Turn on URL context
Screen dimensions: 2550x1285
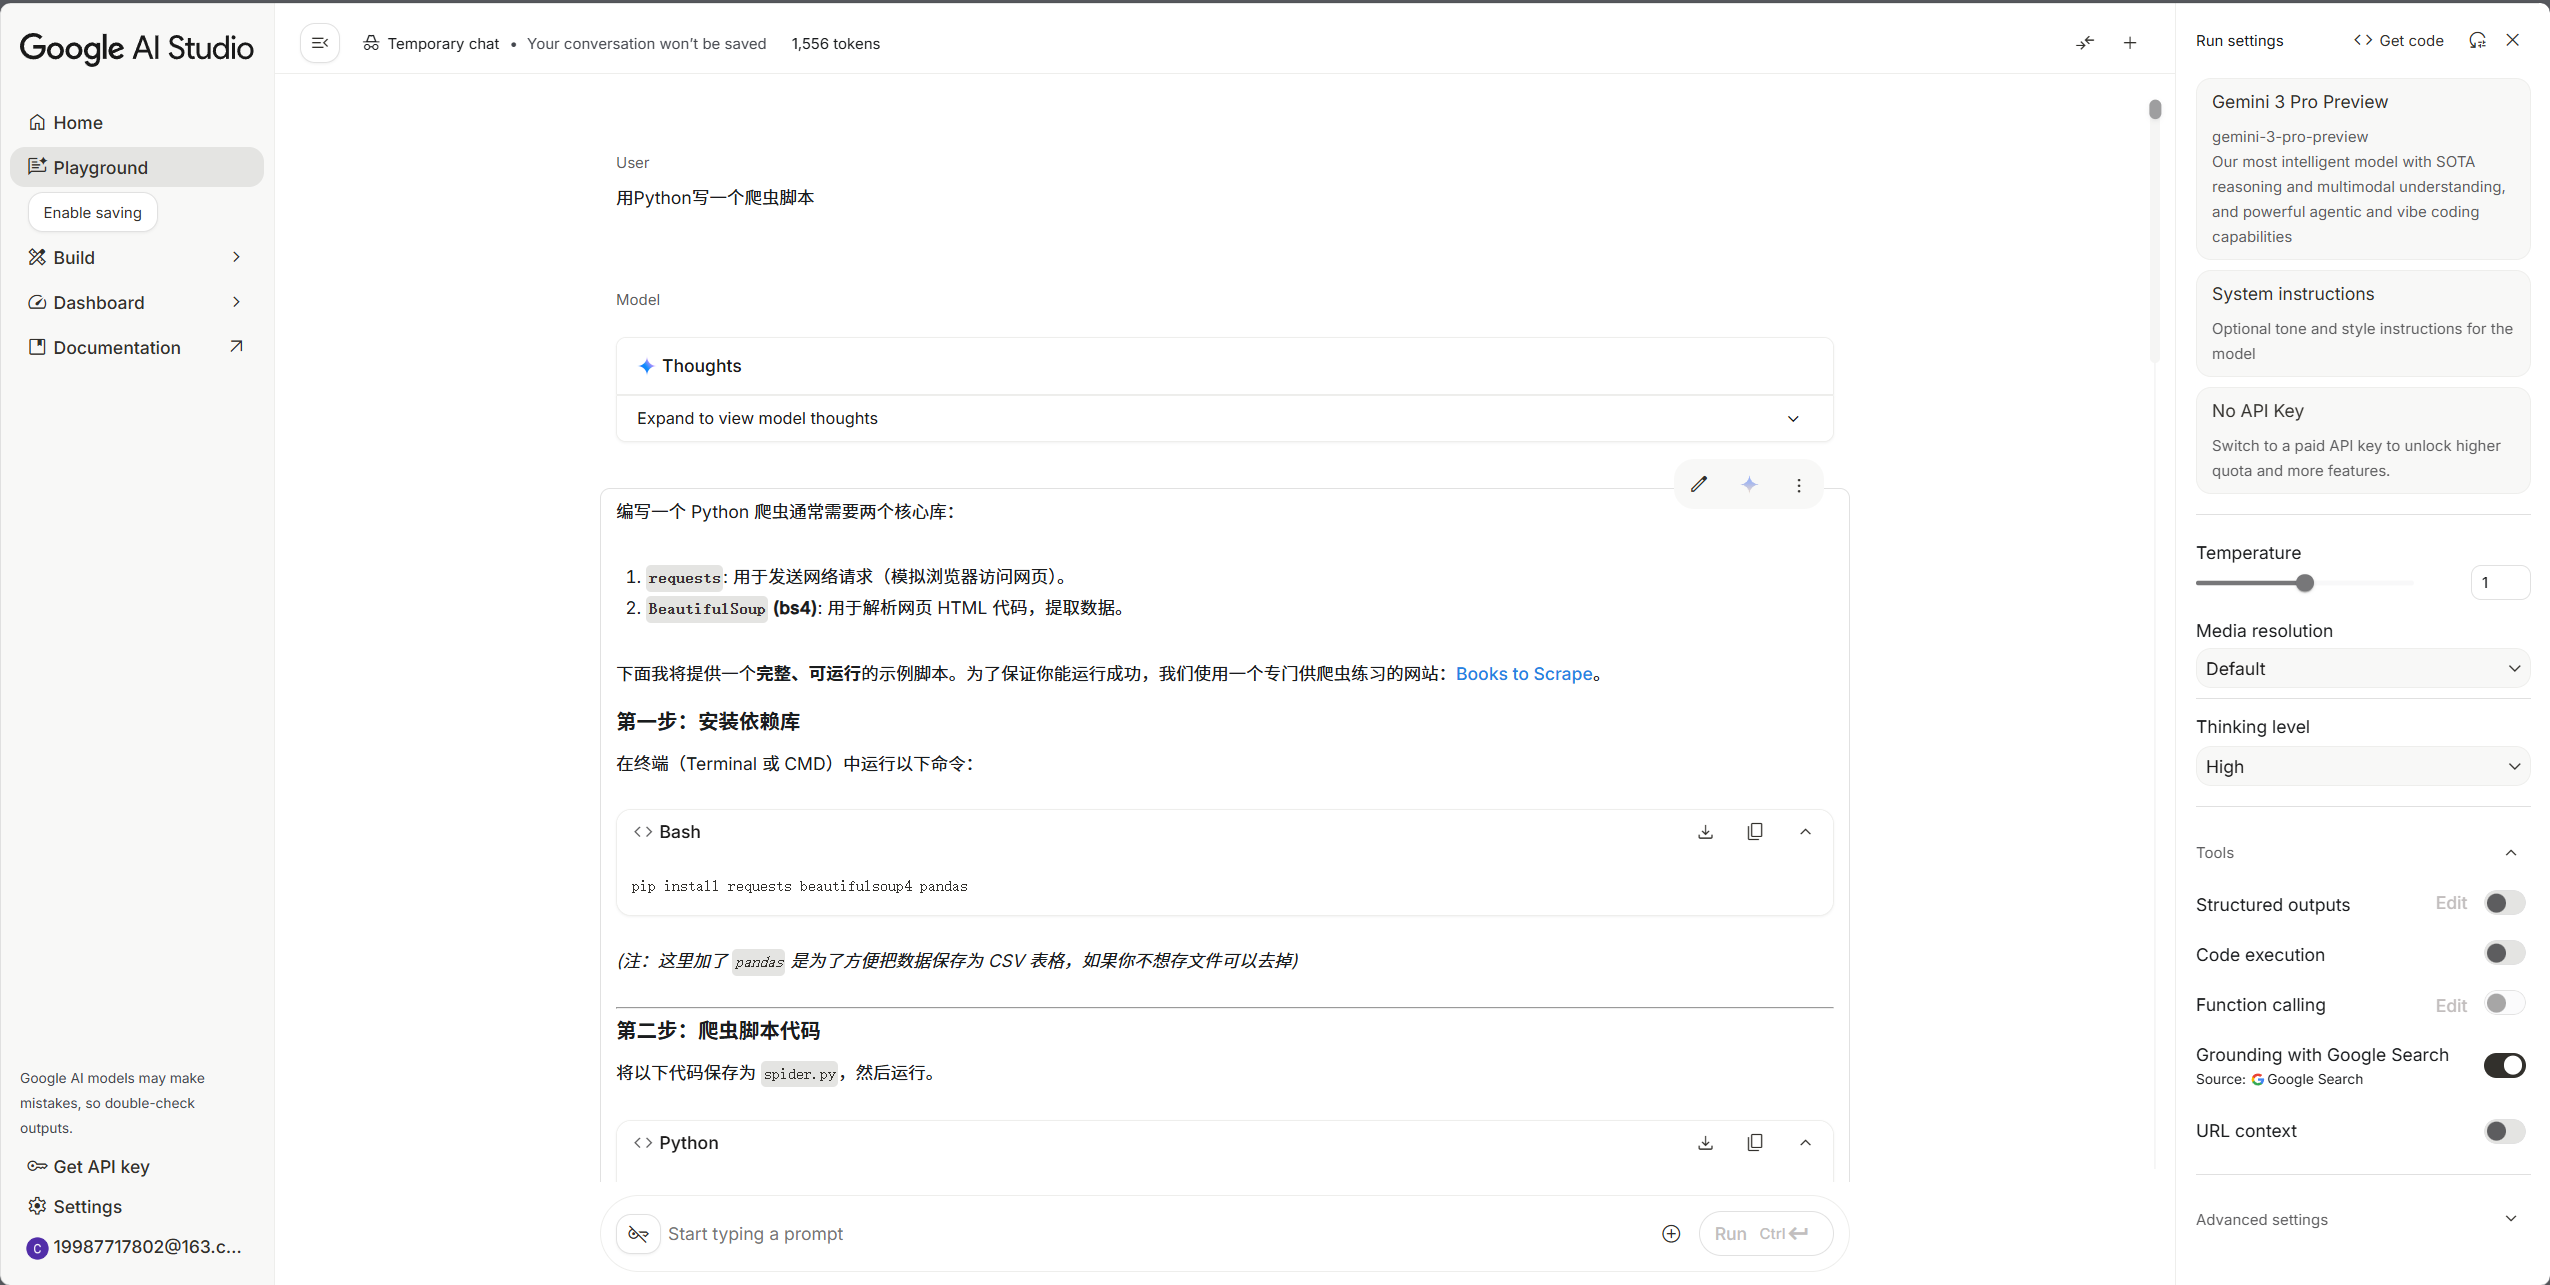tap(2503, 1131)
